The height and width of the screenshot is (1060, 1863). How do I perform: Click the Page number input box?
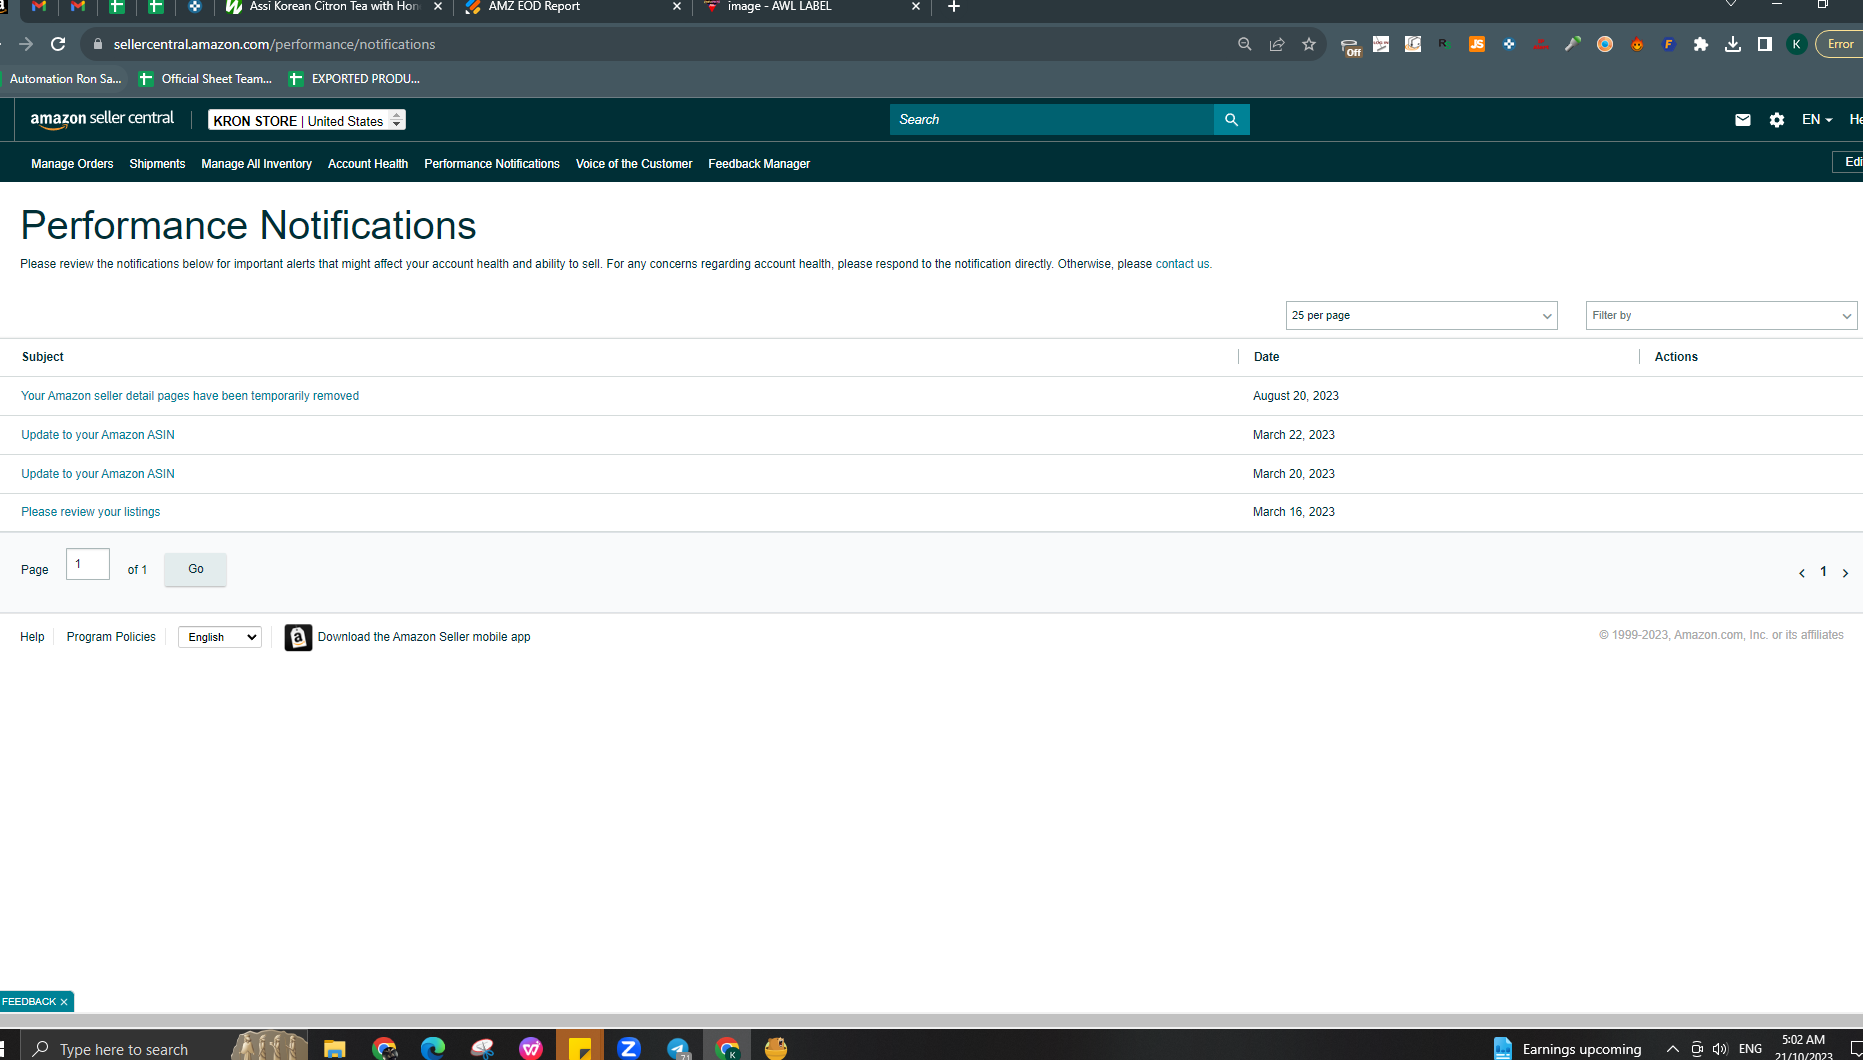[x=88, y=564]
